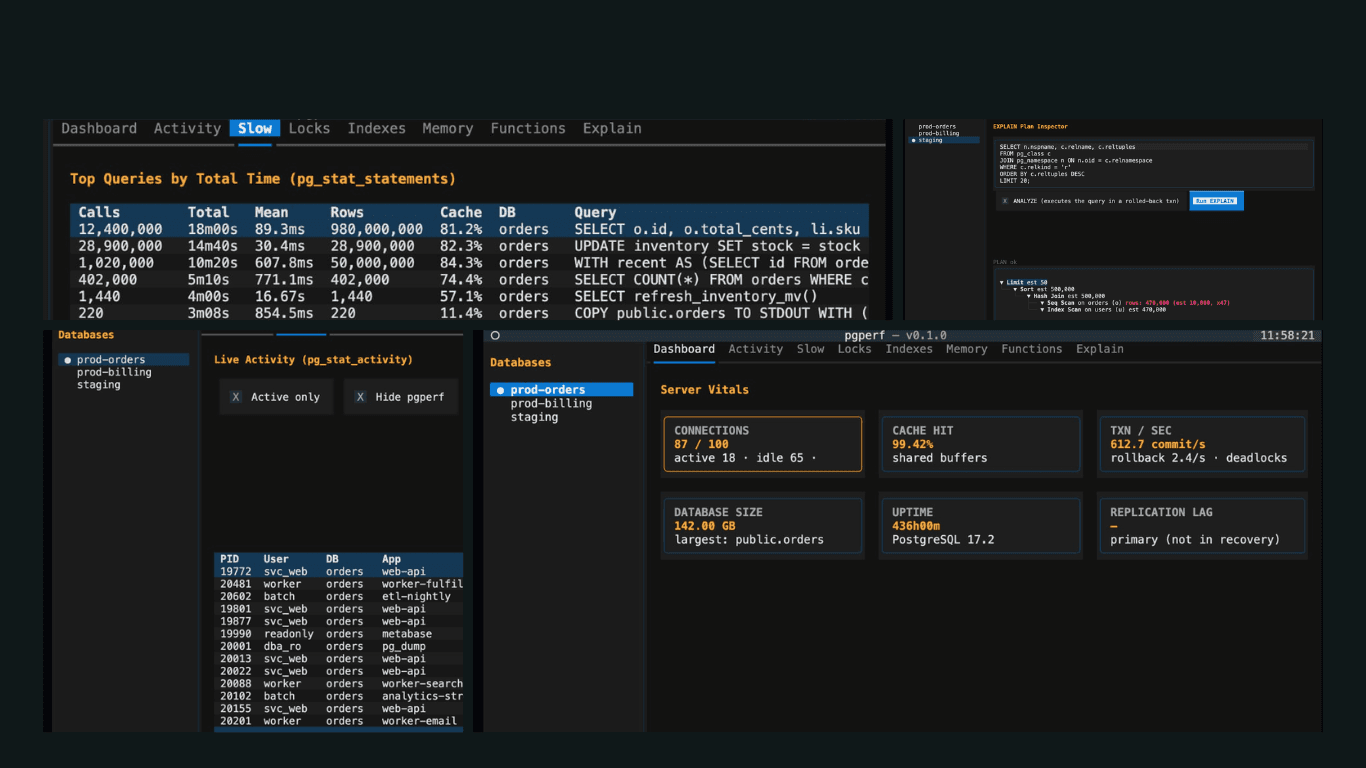This screenshot has height=768, width=1366.
Task: Select prod-billing in Server Vitals window database list
Action: (551, 403)
